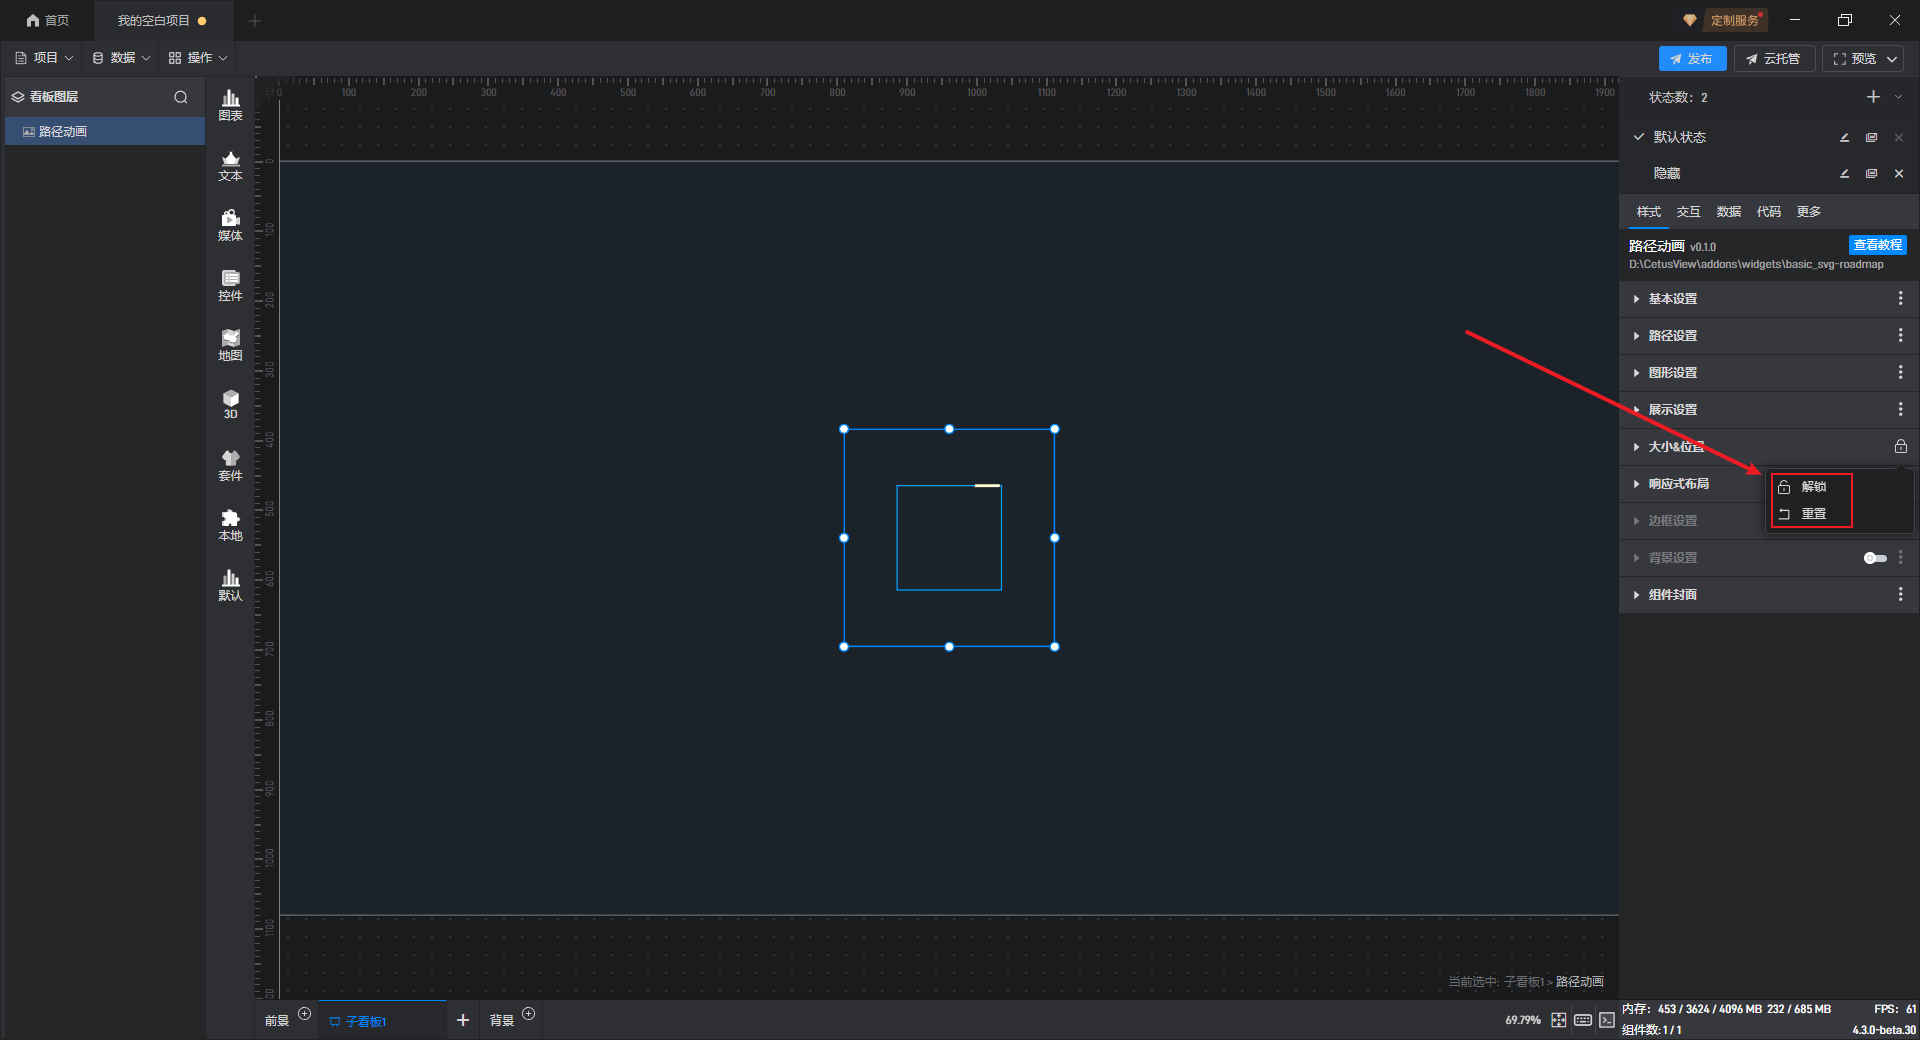
Task: Rename the 隐藏 state with edit icon
Action: pyautogui.click(x=1845, y=174)
